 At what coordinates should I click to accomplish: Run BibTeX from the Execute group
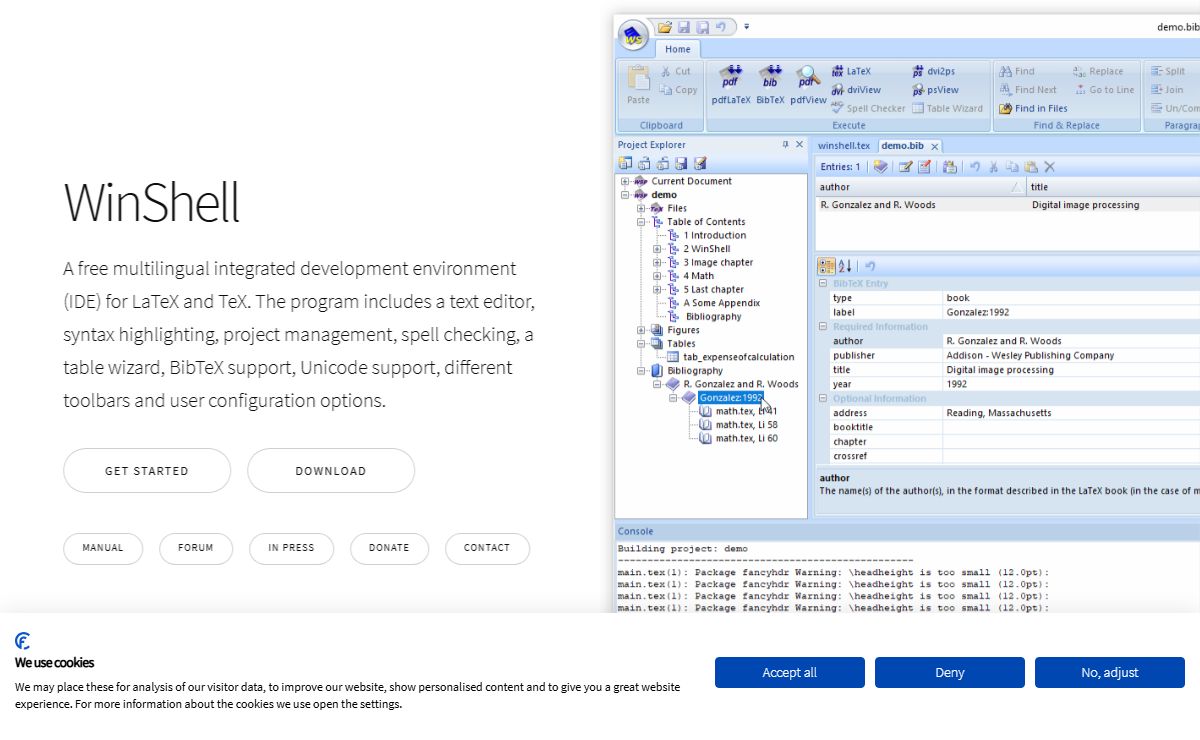pyautogui.click(x=770, y=85)
